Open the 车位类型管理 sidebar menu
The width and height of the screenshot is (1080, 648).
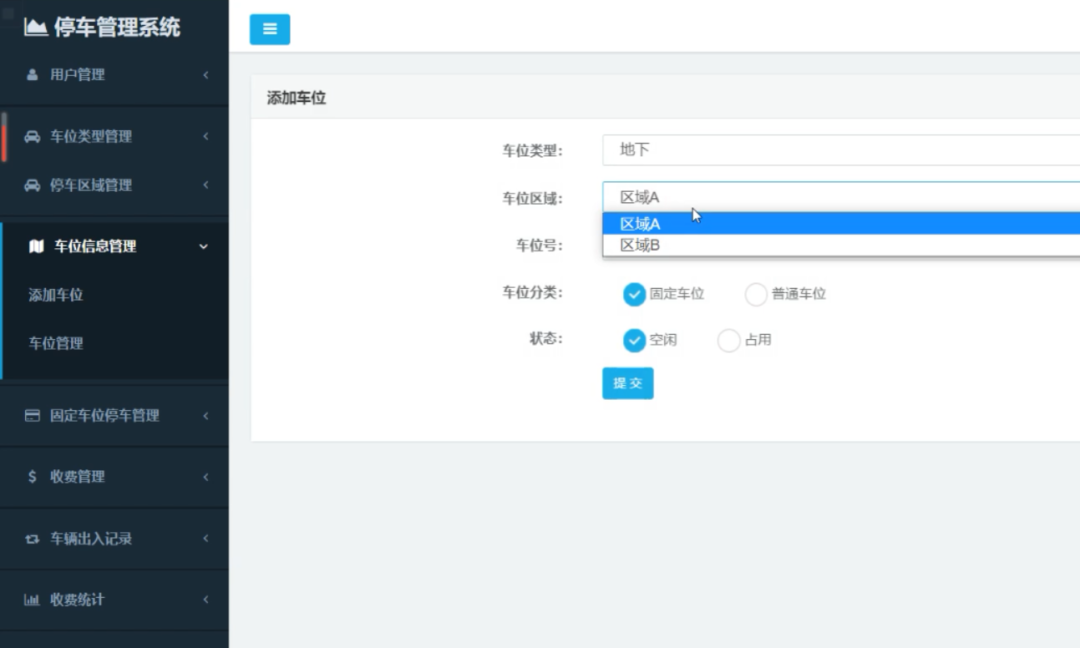pyautogui.click(x=114, y=136)
